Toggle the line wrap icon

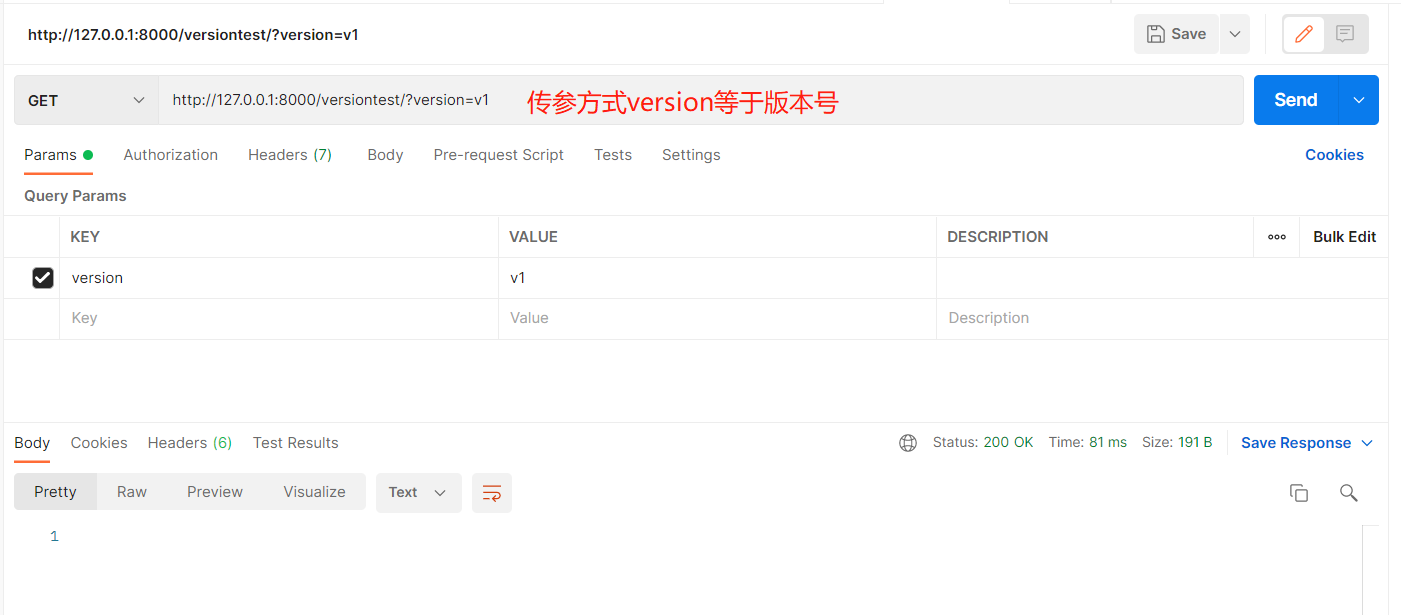point(492,493)
